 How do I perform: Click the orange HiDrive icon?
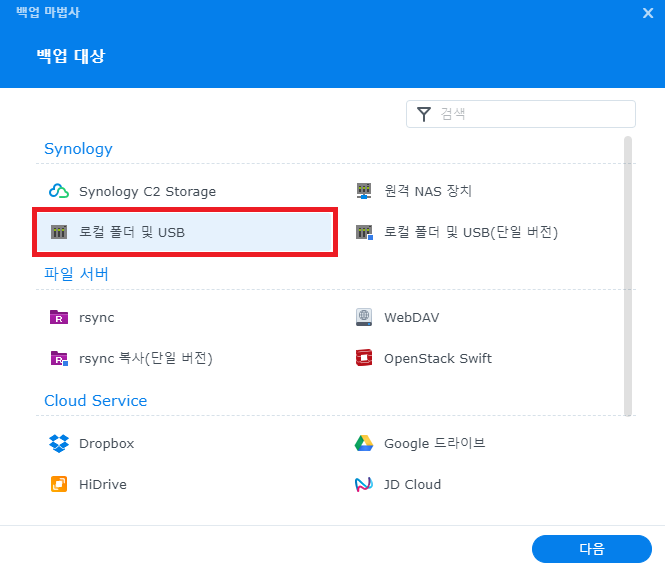pyautogui.click(x=59, y=484)
